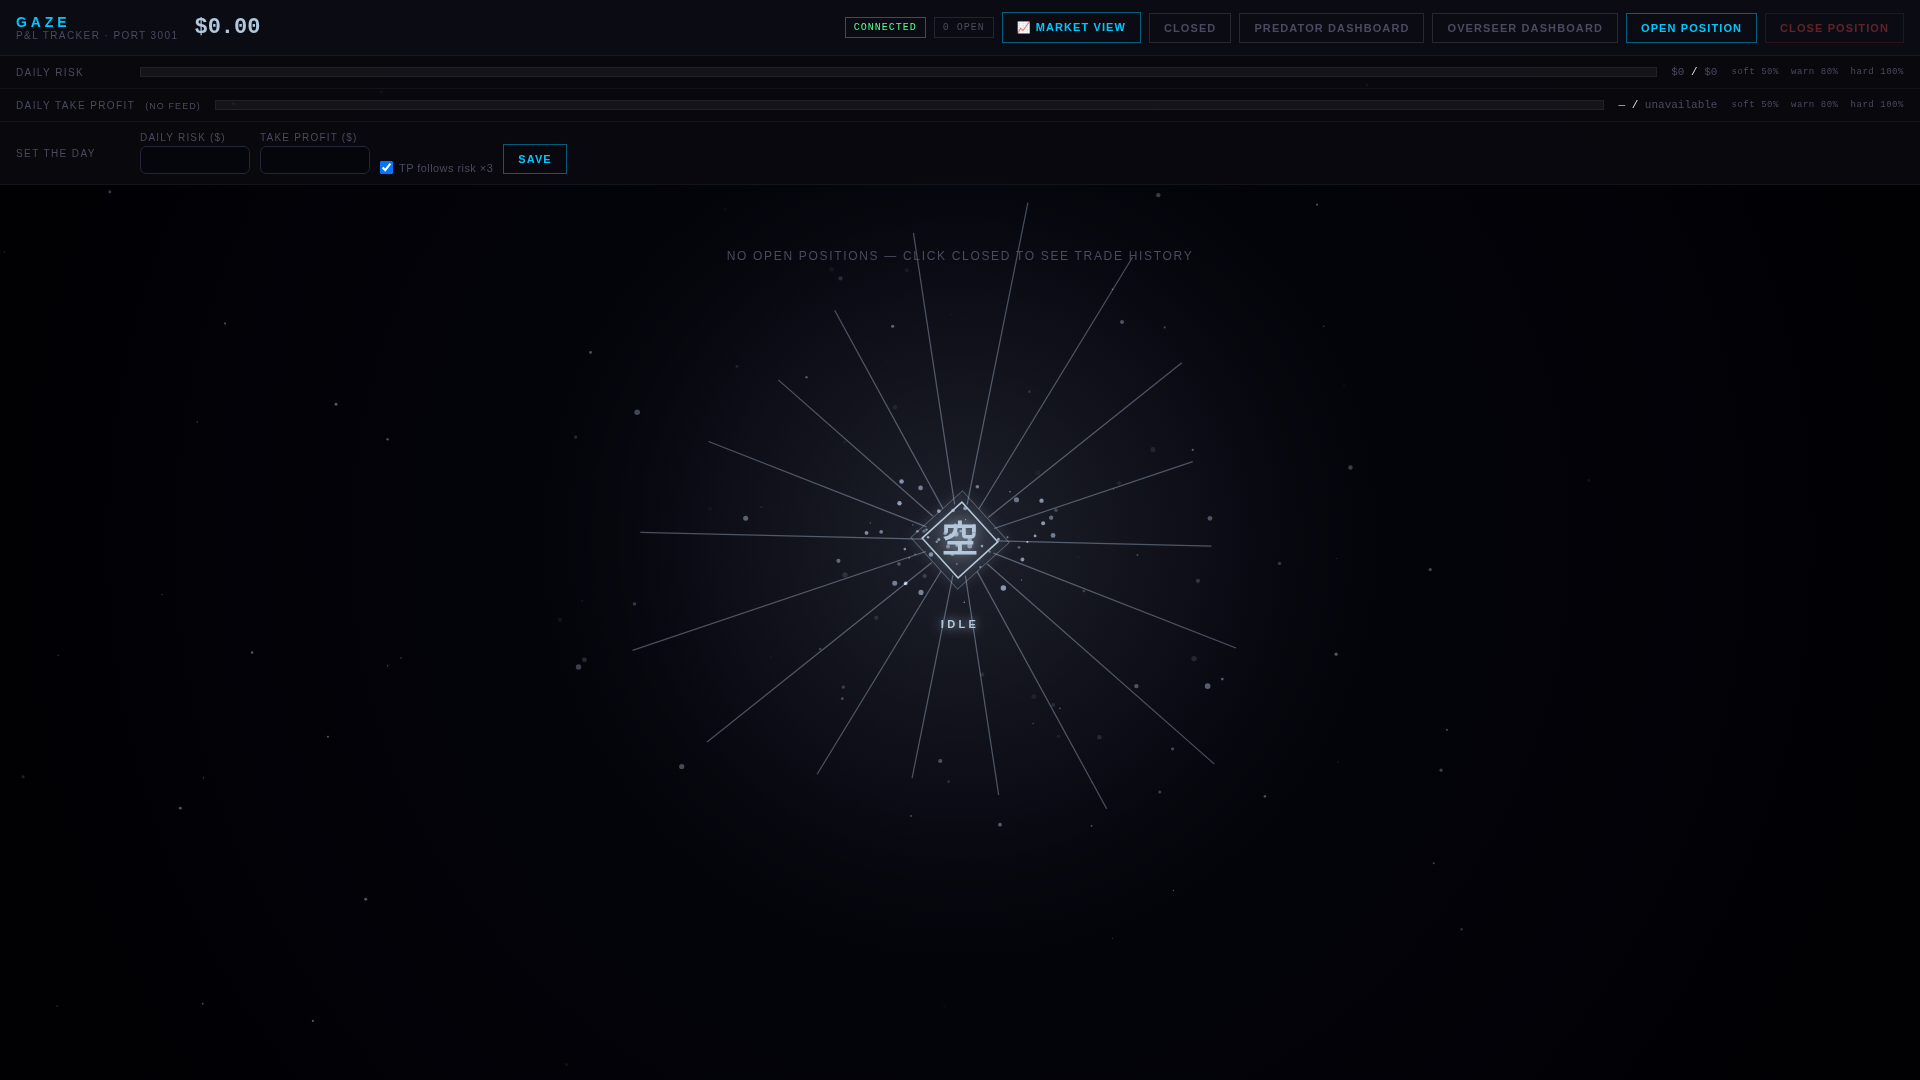Show Closed trade history

tap(1190, 28)
